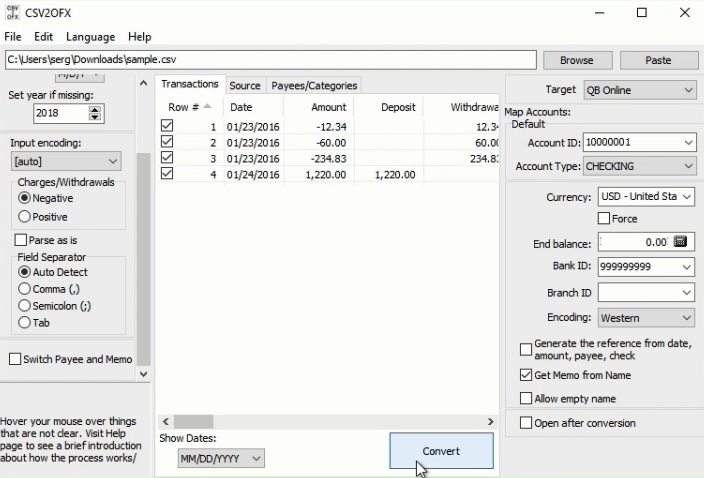Image resolution: width=704 pixels, height=478 pixels.
Task: Open the Language menu
Action: click(90, 37)
